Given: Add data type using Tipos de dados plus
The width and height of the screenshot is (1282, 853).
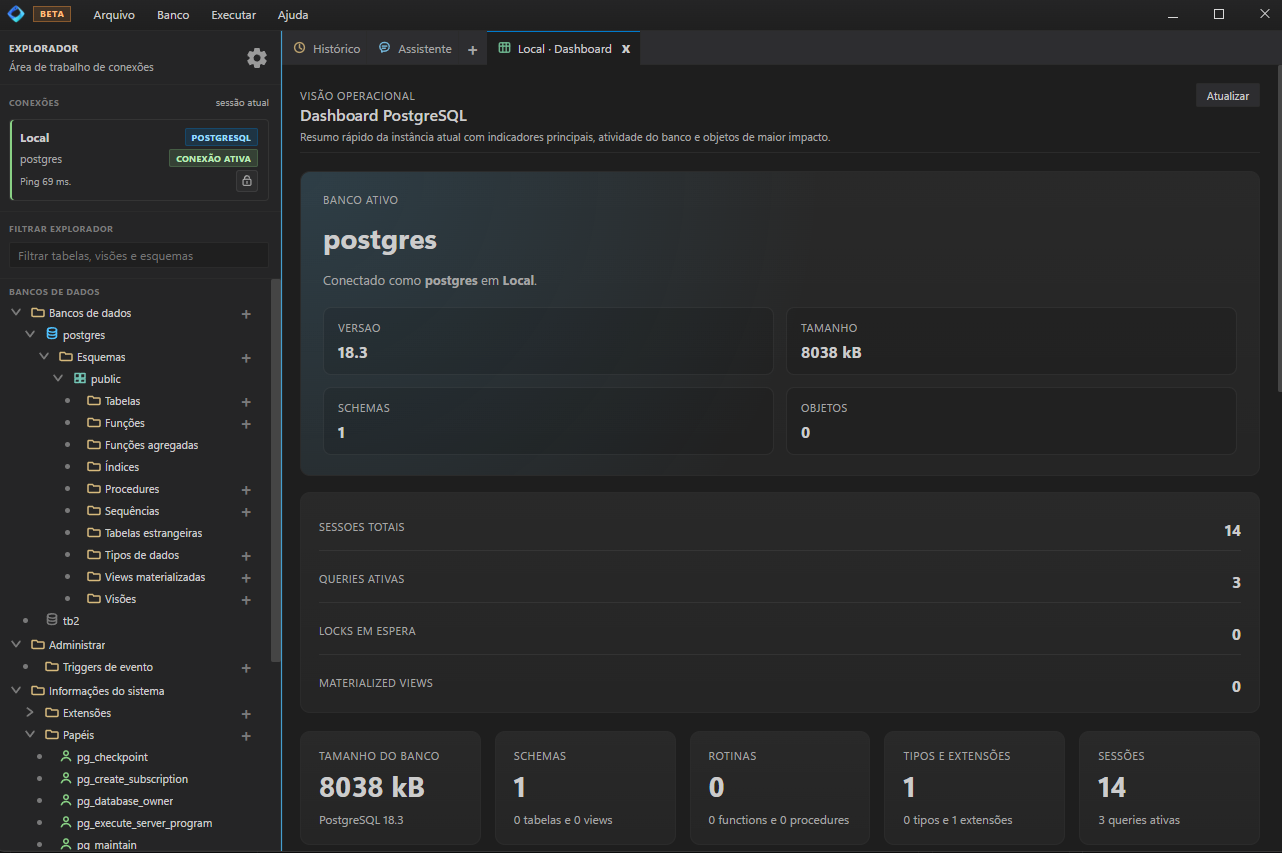Looking at the screenshot, I should coord(246,555).
